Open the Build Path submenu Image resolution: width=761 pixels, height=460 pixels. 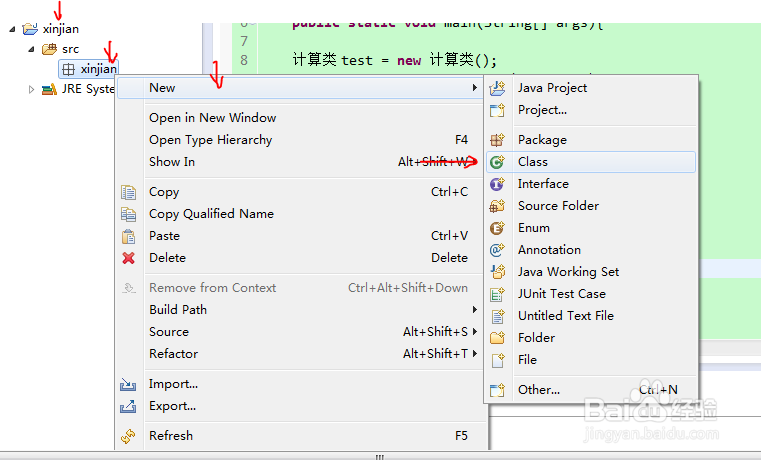coord(178,310)
